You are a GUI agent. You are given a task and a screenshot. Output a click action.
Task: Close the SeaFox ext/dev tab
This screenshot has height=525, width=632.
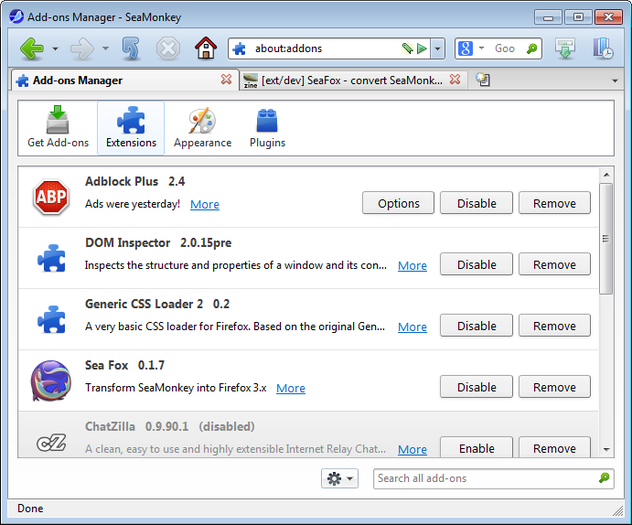pyautogui.click(x=455, y=79)
